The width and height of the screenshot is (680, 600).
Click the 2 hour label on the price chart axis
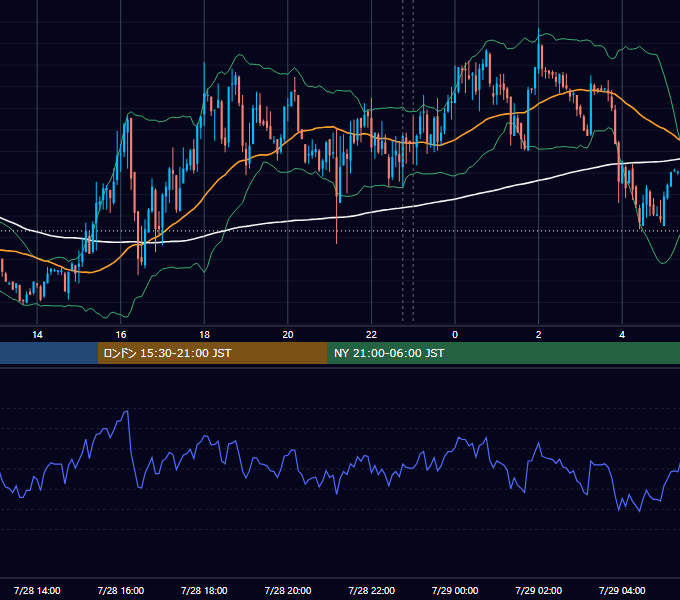pos(539,335)
